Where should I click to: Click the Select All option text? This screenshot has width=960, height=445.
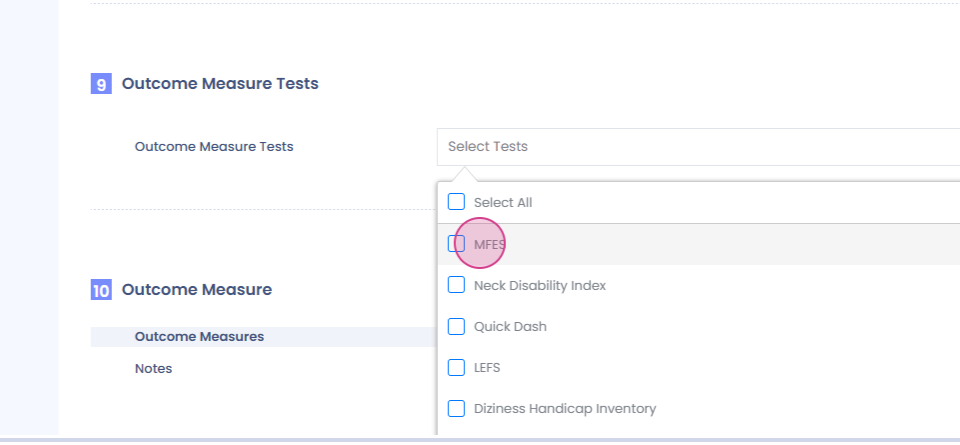click(503, 202)
